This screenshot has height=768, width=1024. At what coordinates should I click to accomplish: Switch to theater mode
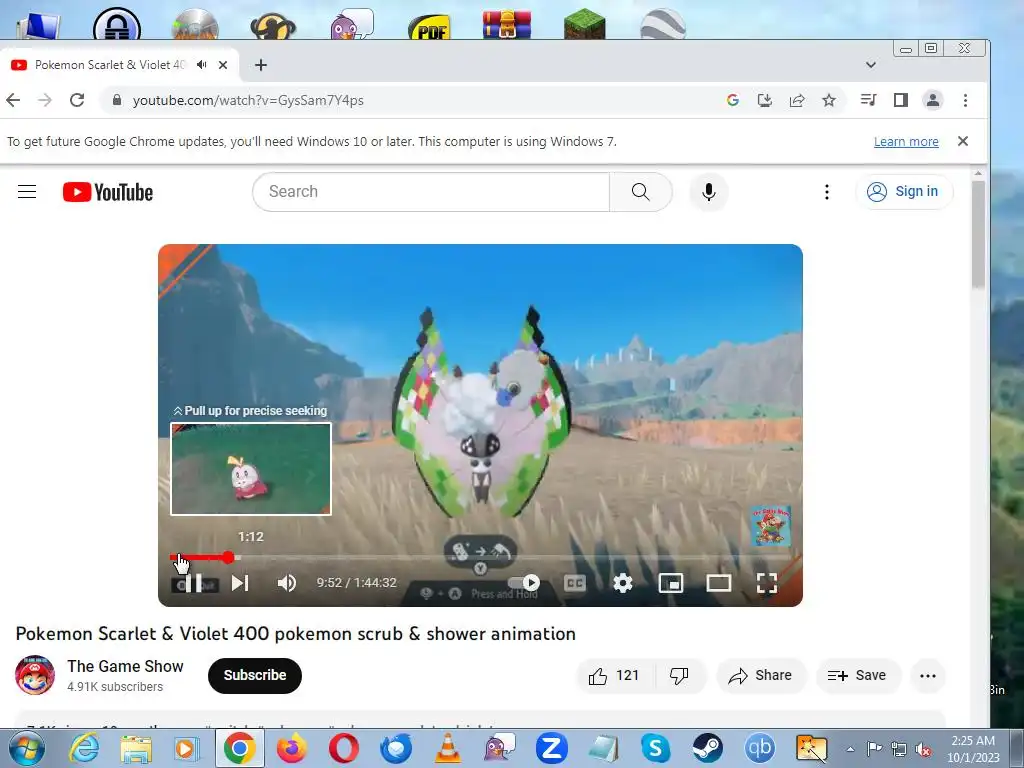pyautogui.click(x=718, y=583)
